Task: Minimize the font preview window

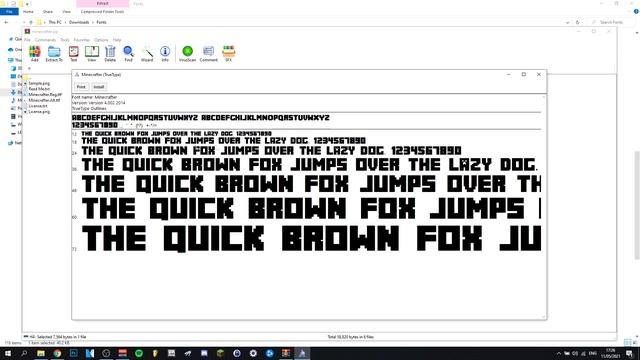Action: point(509,75)
